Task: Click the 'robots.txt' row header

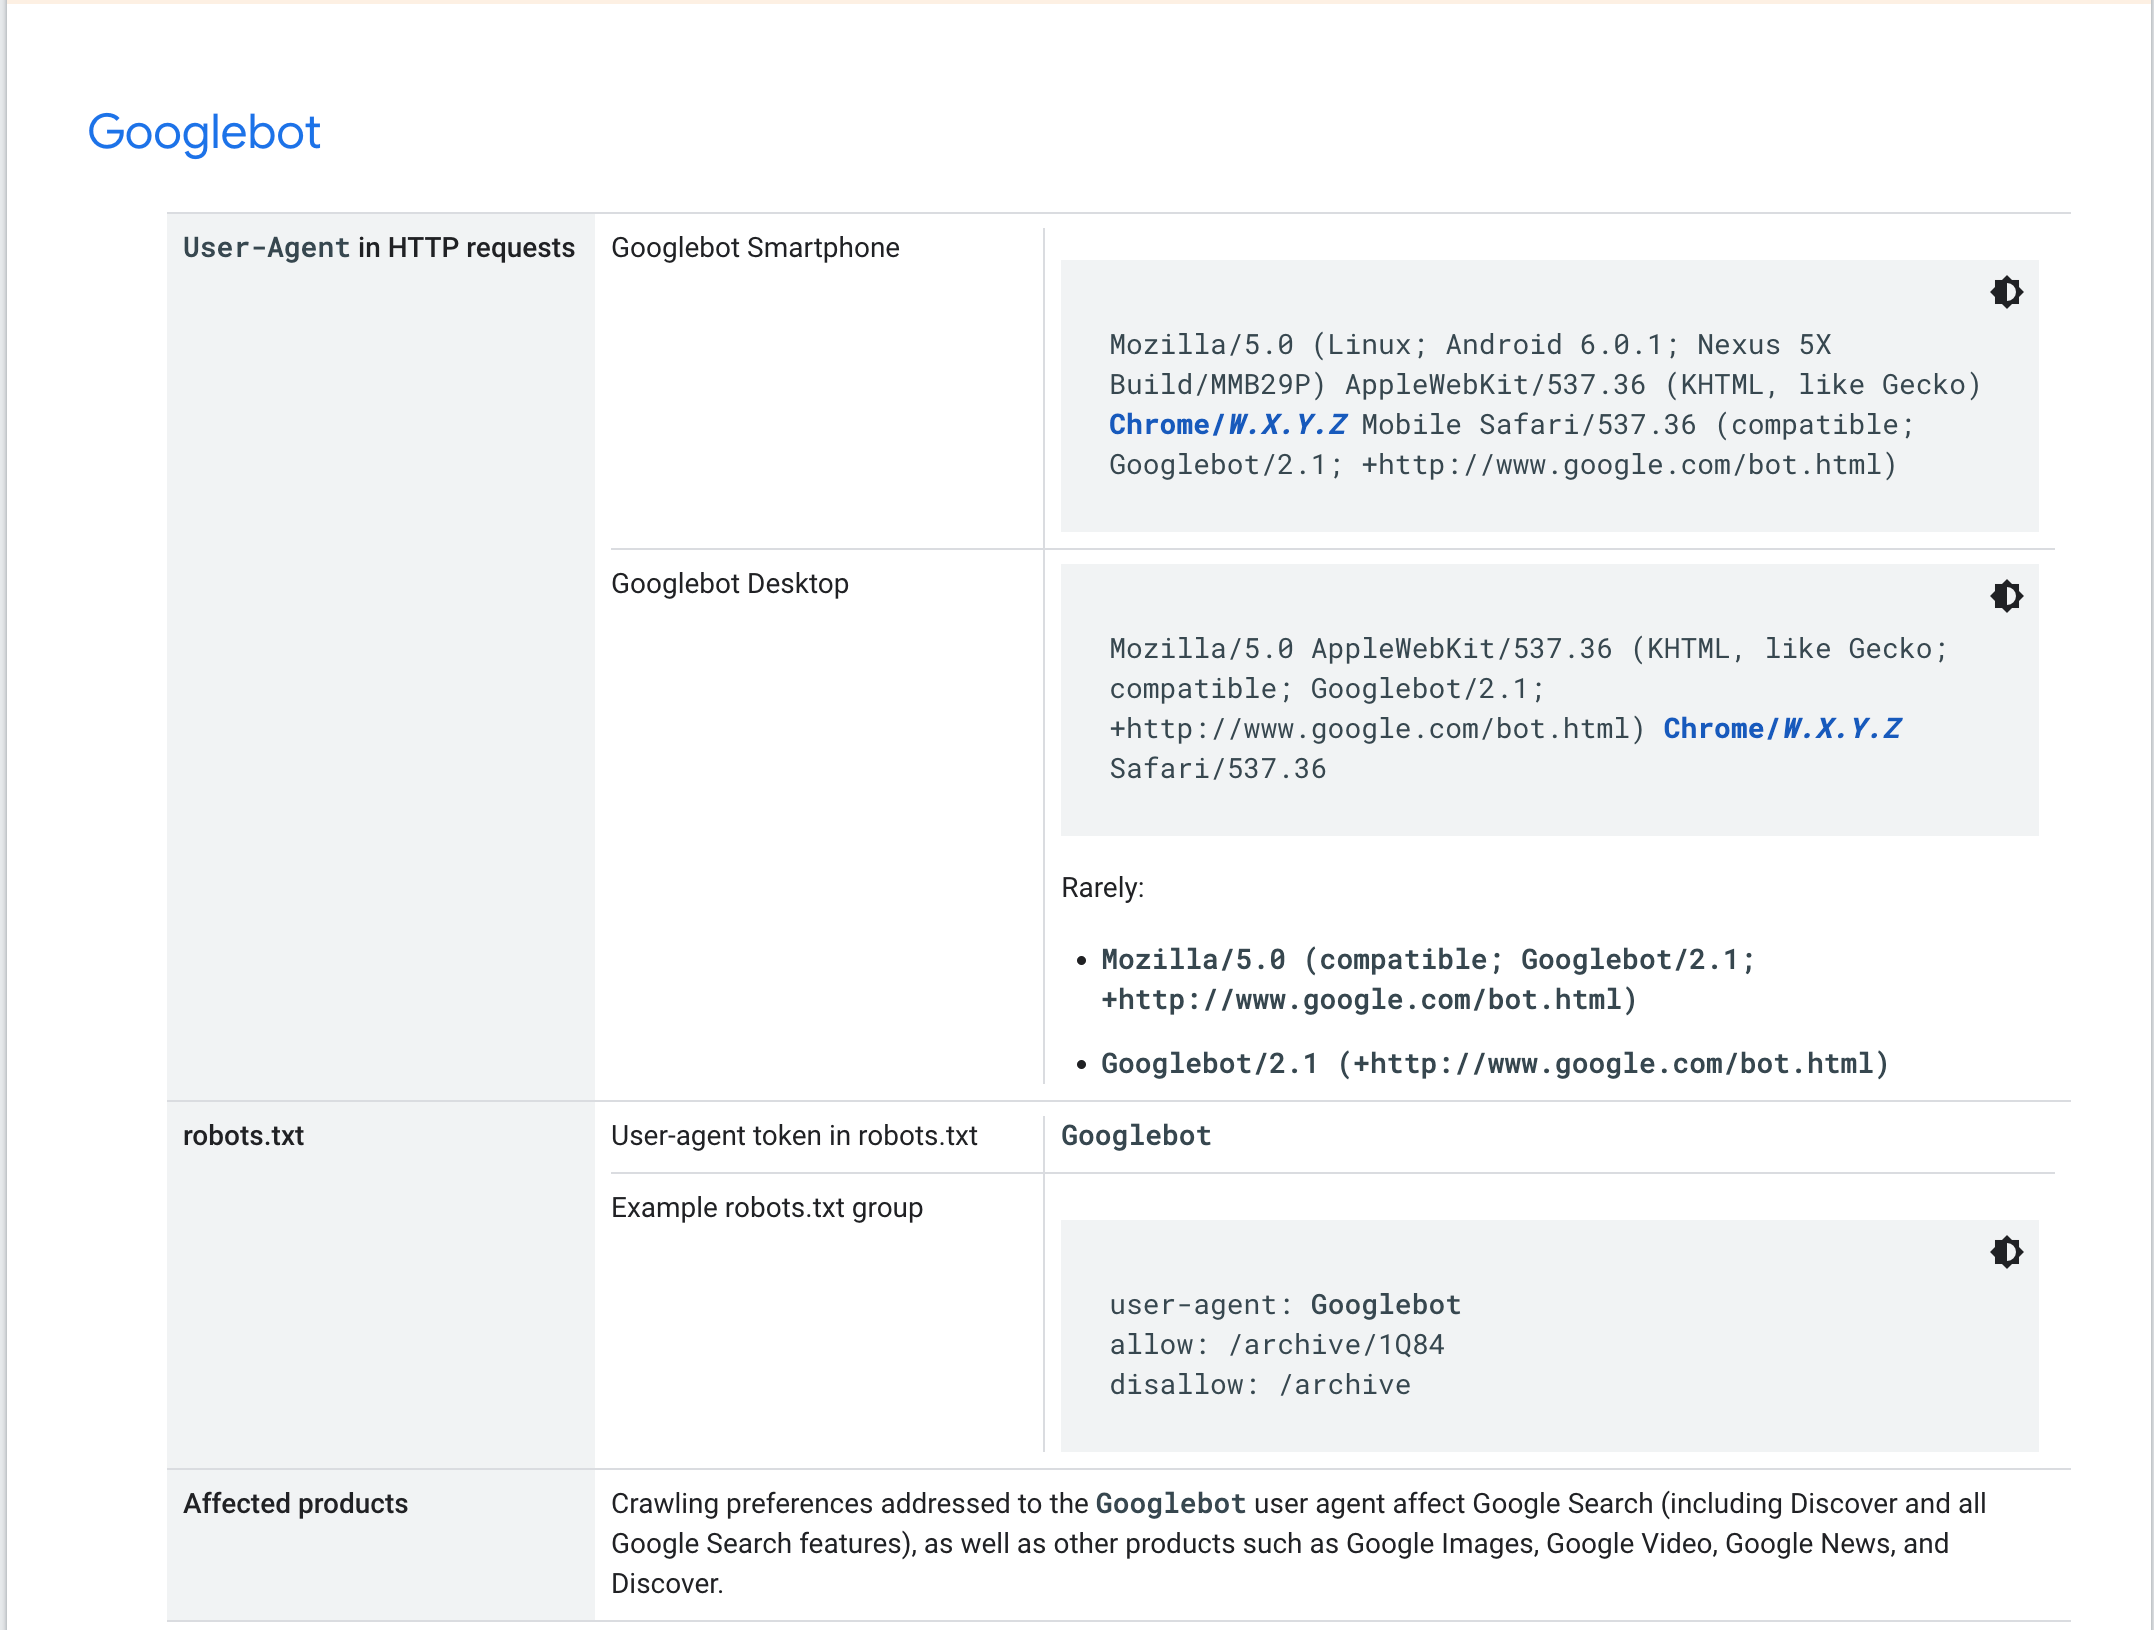Action: [x=243, y=1136]
